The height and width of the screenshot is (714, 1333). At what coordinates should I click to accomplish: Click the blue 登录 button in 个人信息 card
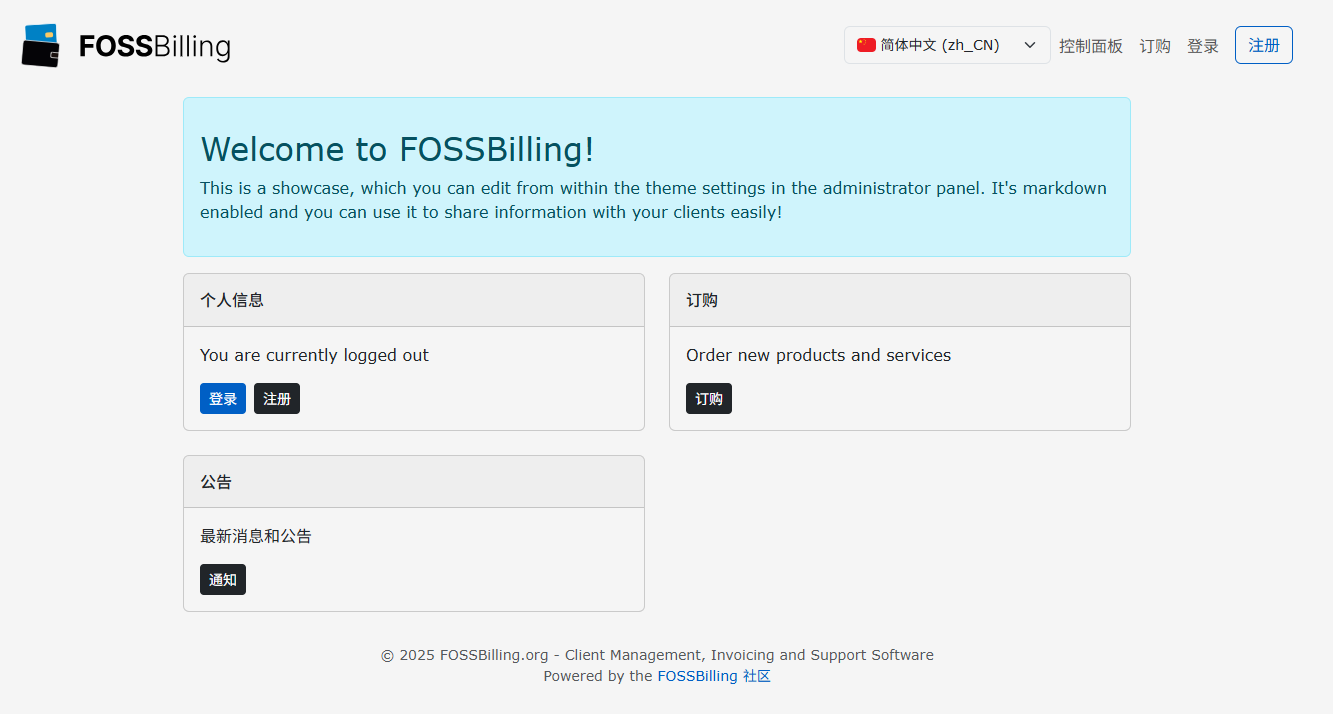click(x=223, y=399)
